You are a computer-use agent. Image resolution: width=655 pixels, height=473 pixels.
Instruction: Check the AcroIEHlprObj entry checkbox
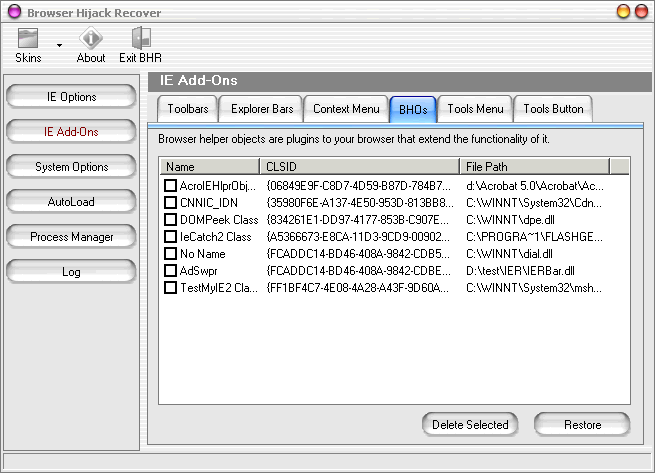coord(170,186)
